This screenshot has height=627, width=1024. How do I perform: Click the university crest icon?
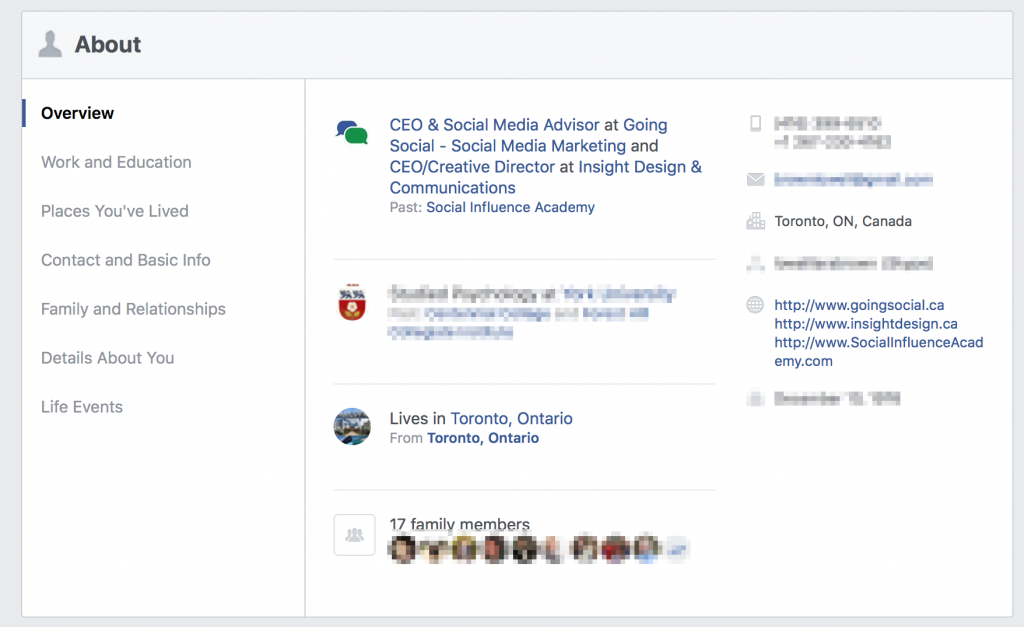tap(352, 302)
